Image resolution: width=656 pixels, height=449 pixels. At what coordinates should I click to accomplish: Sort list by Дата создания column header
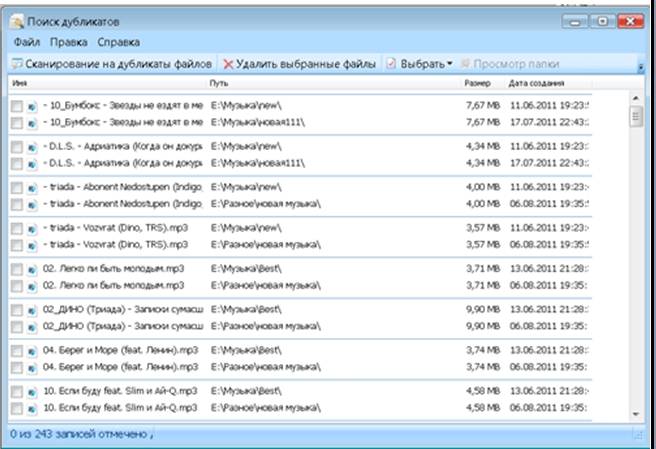pos(536,83)
